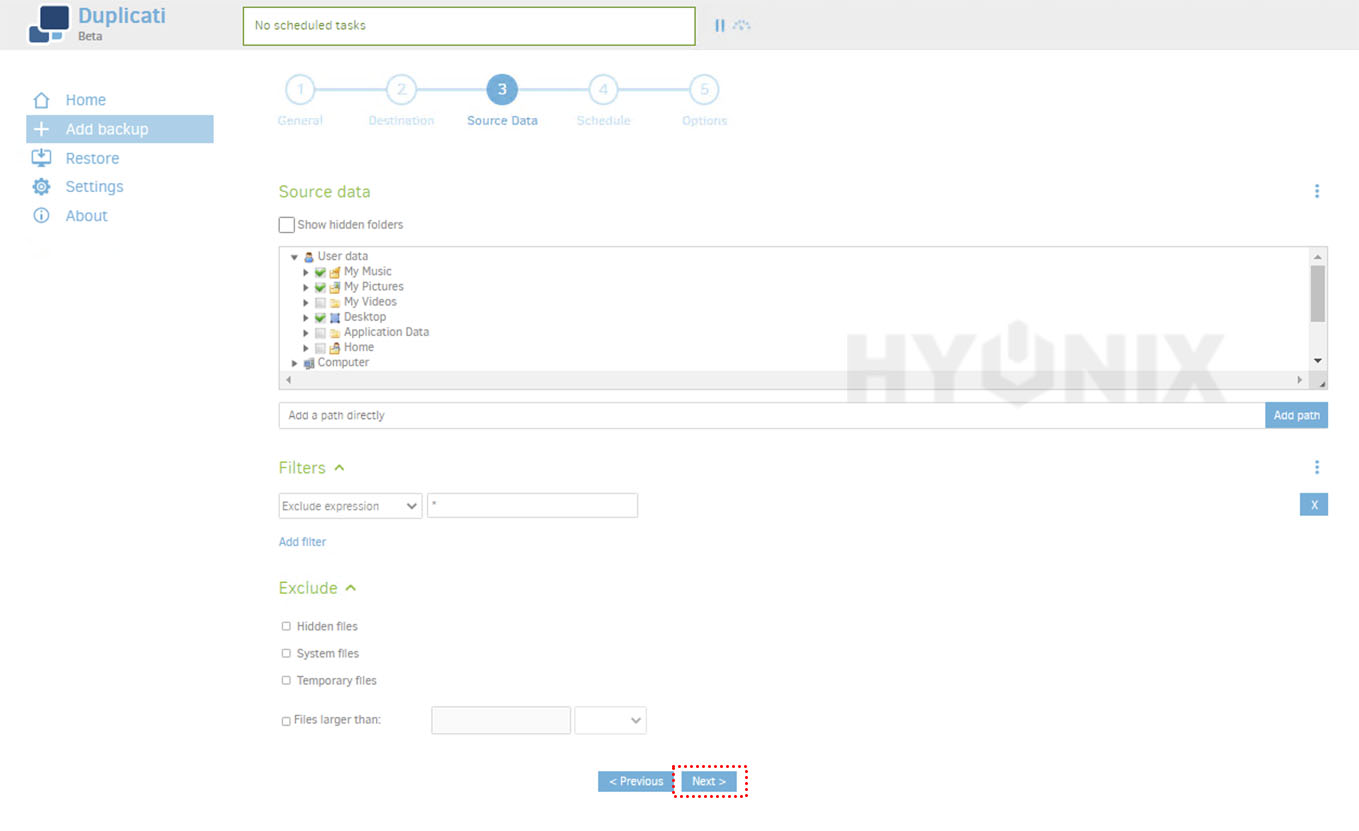Collapse the Exclude section
The image size is (1359, 831).
(348, 587)
